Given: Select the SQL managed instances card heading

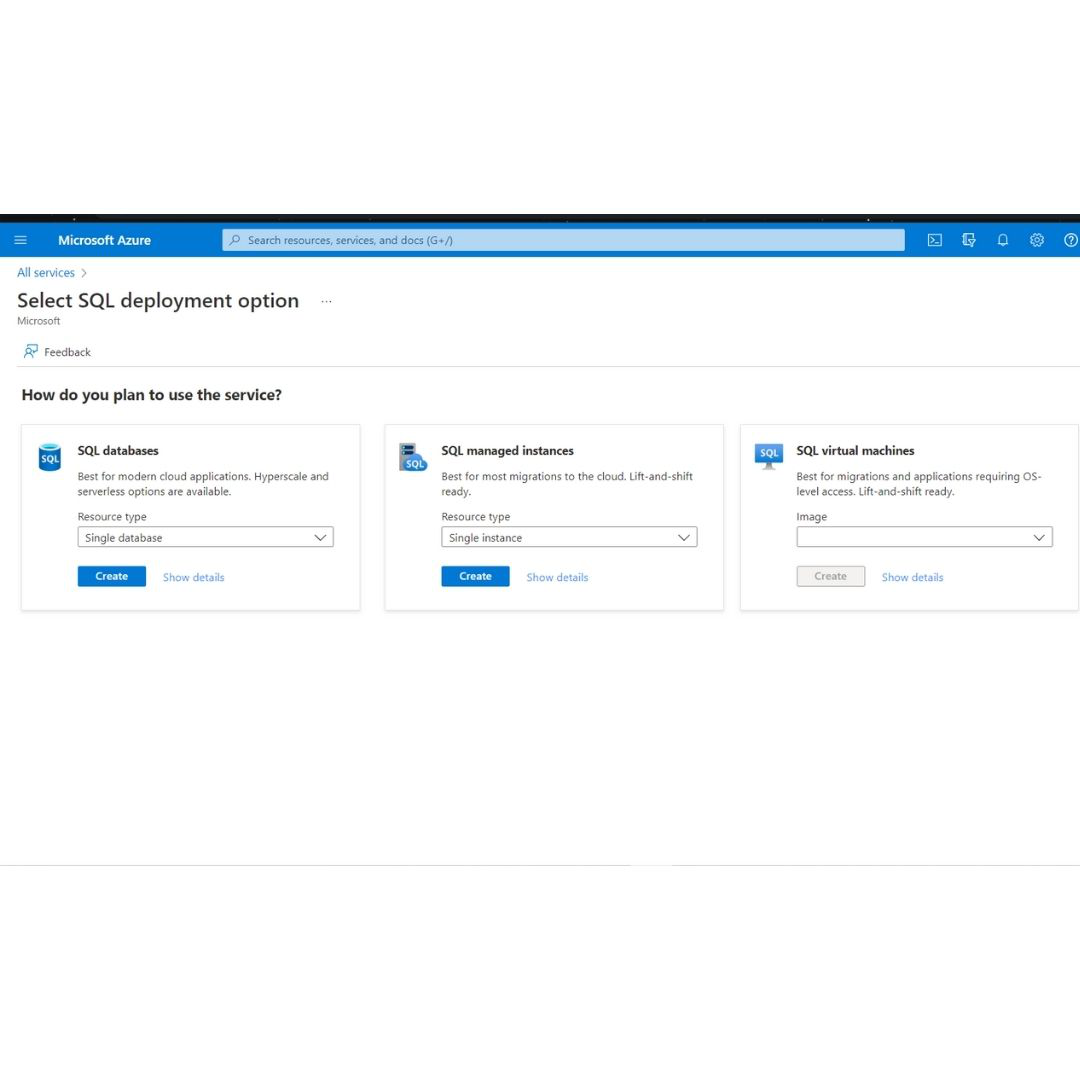Looking at the screenshot, I should [x=508, y=450].
